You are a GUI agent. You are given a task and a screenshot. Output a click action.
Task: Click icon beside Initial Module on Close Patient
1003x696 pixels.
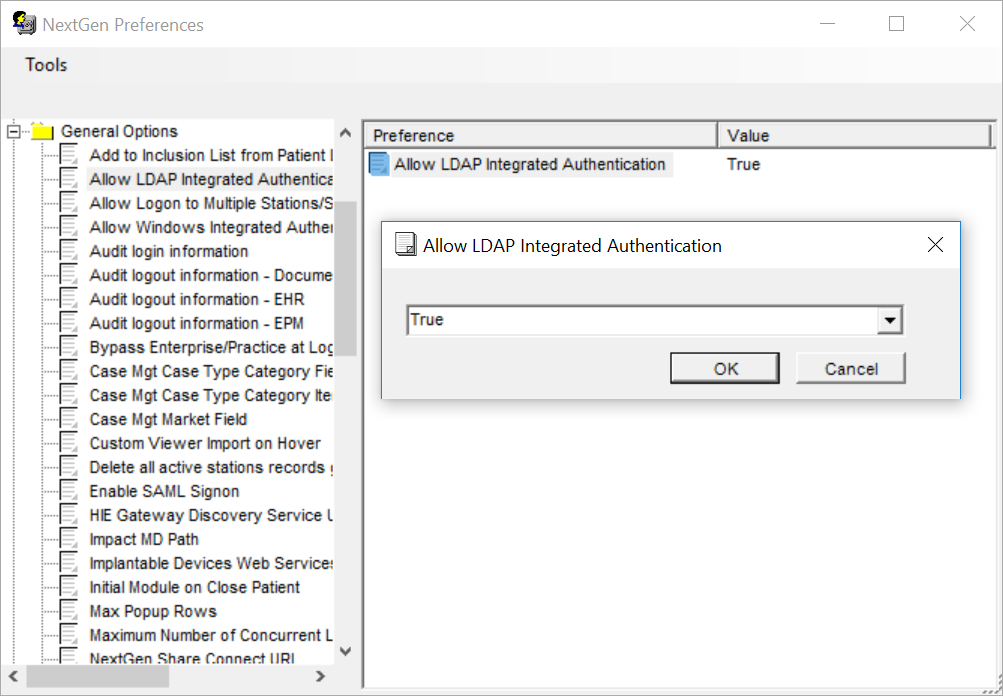[68, 587]
